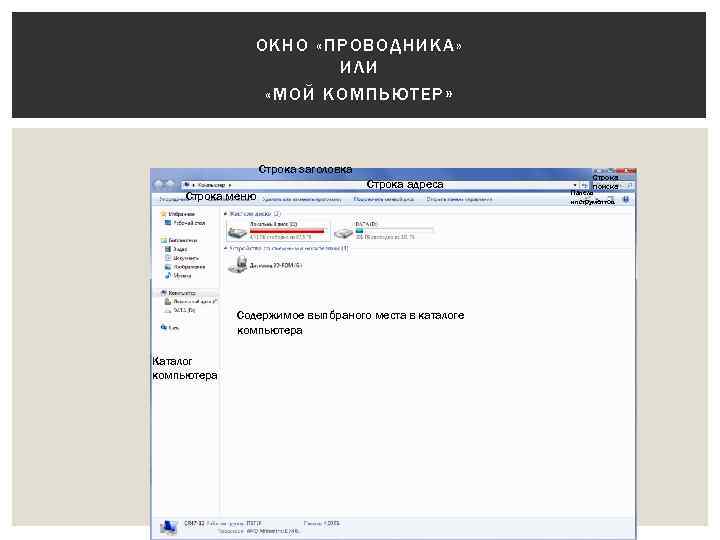Viewport: 720px width, 540px height.
Task: Click Открыть панель управления on toolbar
Action: pyautogui.click(x=459, y=199)
